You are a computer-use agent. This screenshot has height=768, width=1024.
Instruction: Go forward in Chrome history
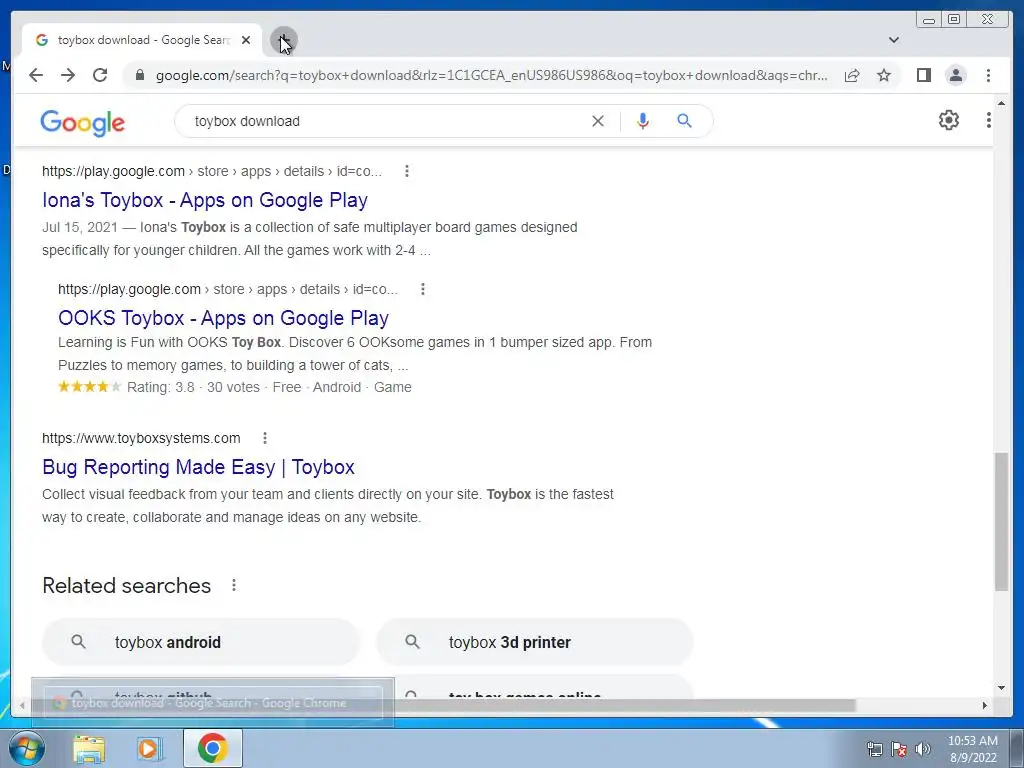tap(68, 75)
